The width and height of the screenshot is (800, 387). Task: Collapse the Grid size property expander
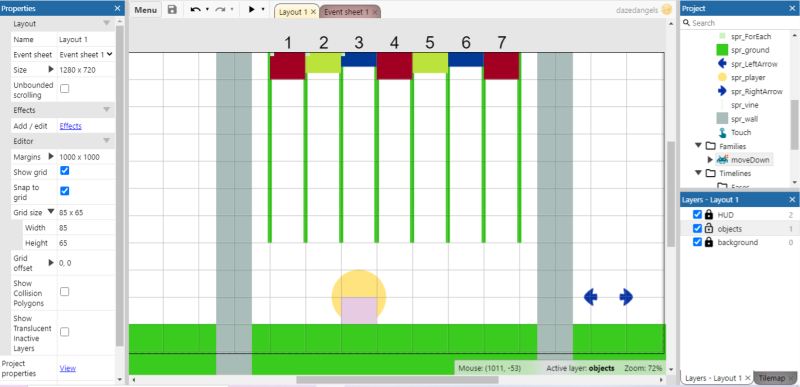click(x=51, y=211)
